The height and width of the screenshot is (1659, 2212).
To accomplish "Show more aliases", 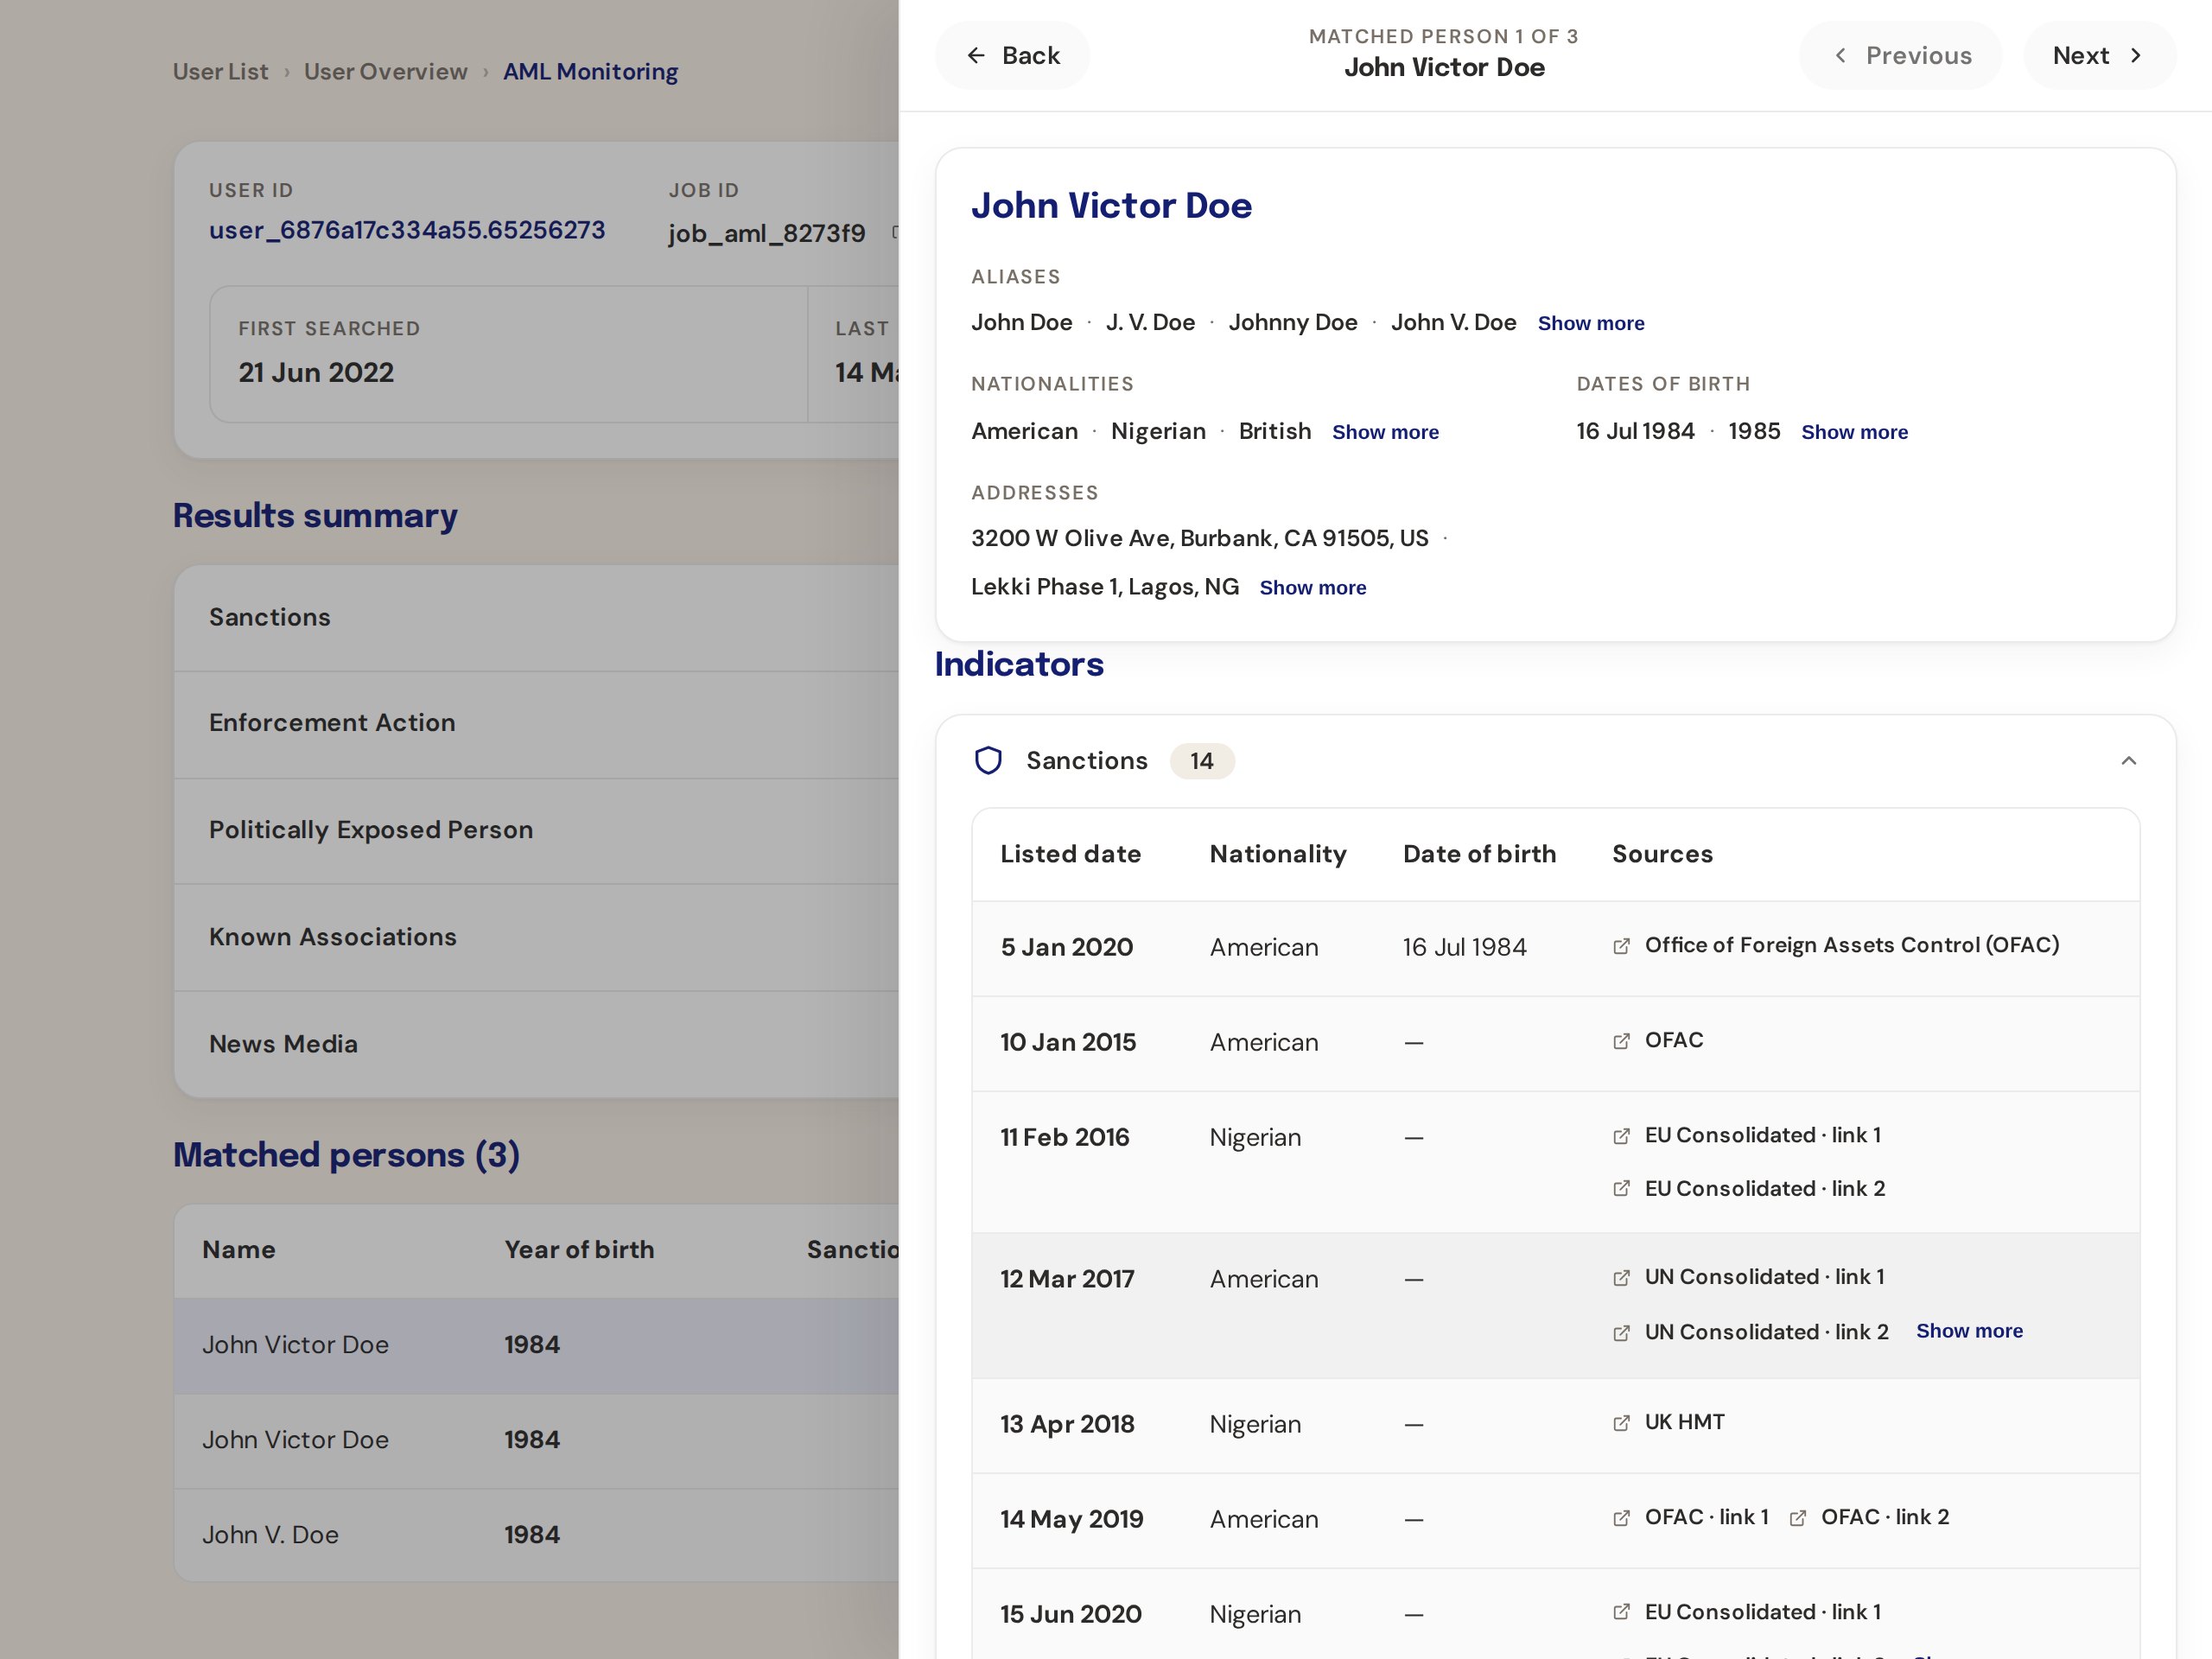I will [x=1590, y=323].
